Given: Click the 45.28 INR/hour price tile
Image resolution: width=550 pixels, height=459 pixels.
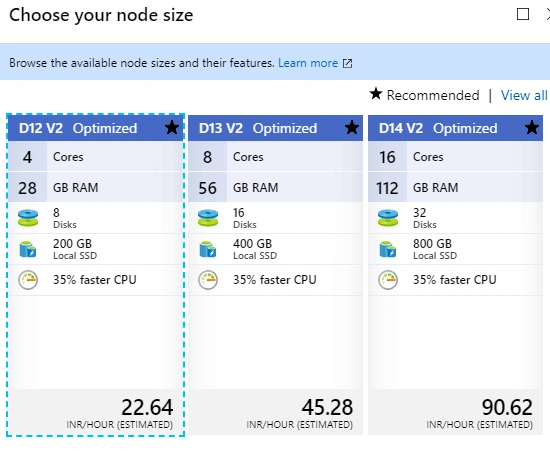Looking at the screenshot, I should pos(275,412).
